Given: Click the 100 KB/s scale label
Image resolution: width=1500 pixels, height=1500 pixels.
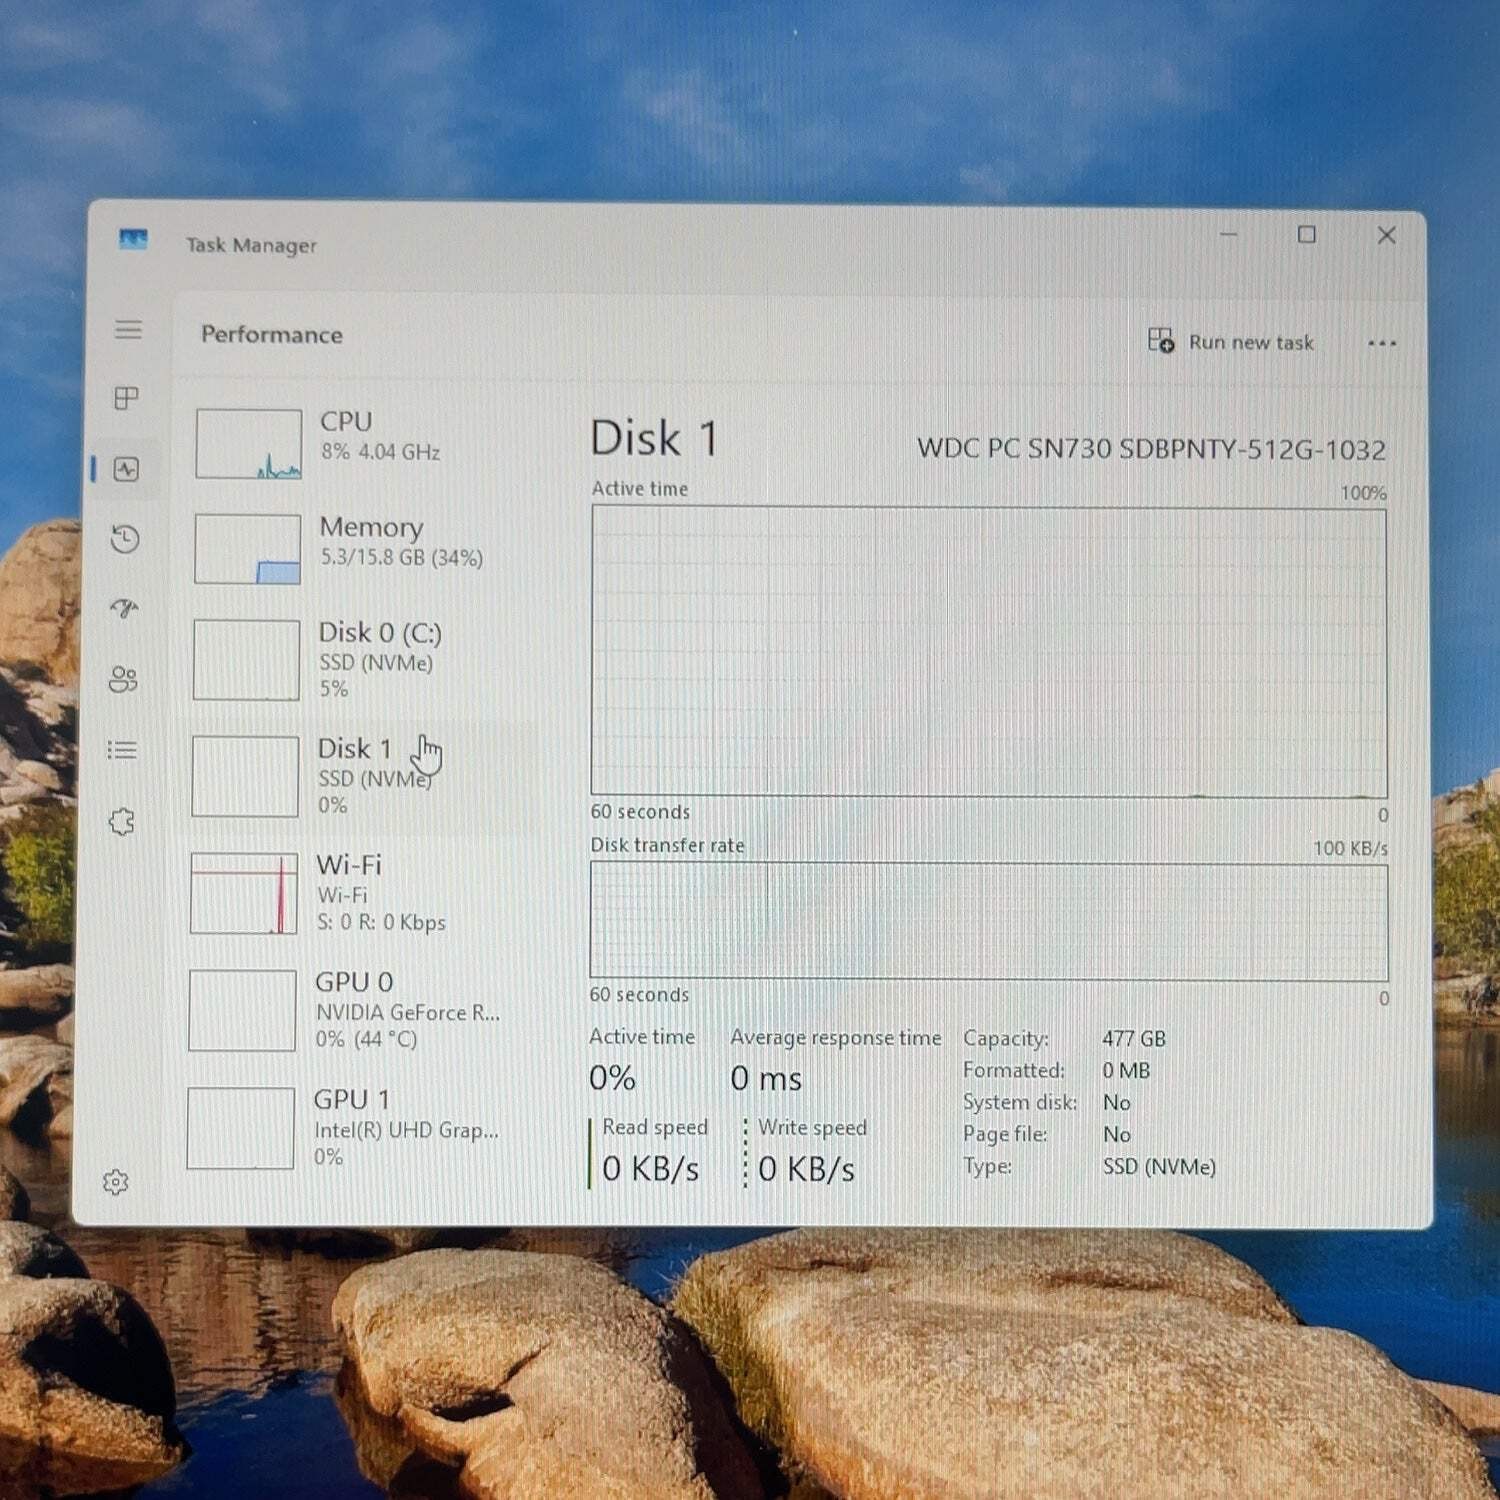Looking at the screenshot, I should pos(1350,848).
